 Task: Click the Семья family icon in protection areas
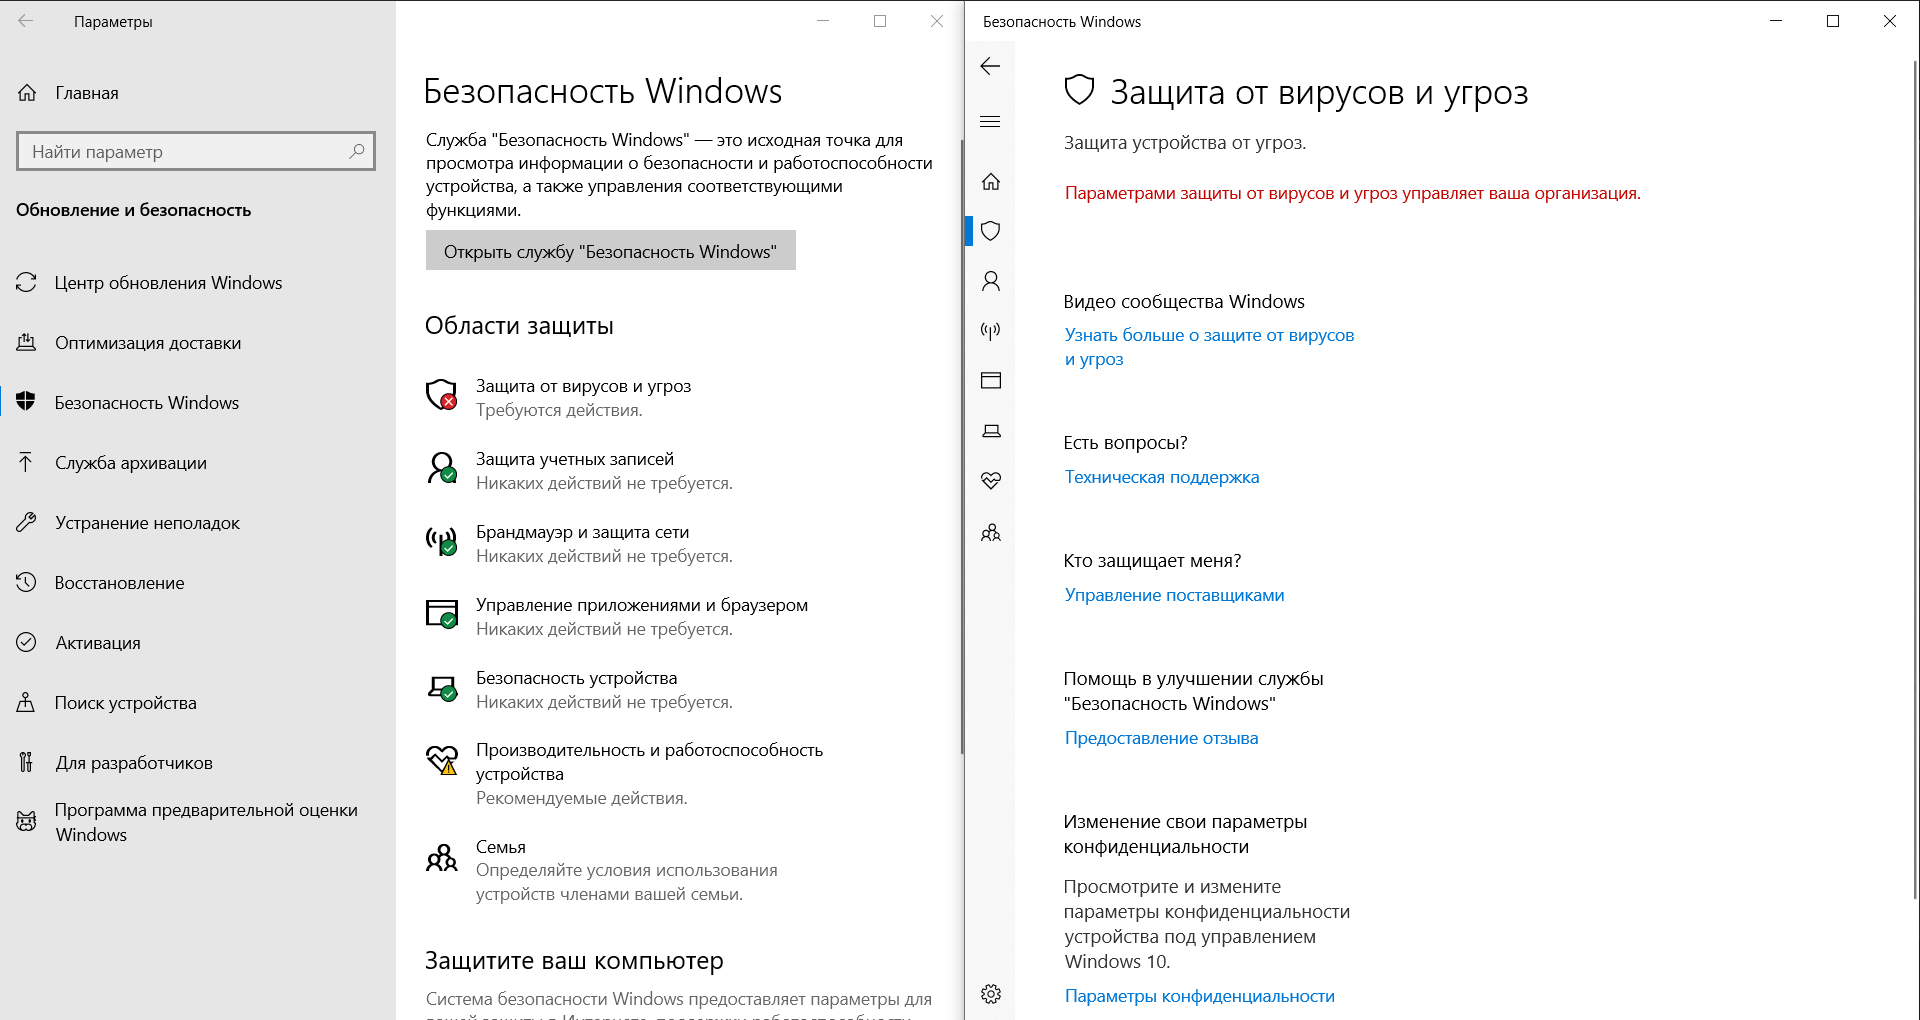441,857
